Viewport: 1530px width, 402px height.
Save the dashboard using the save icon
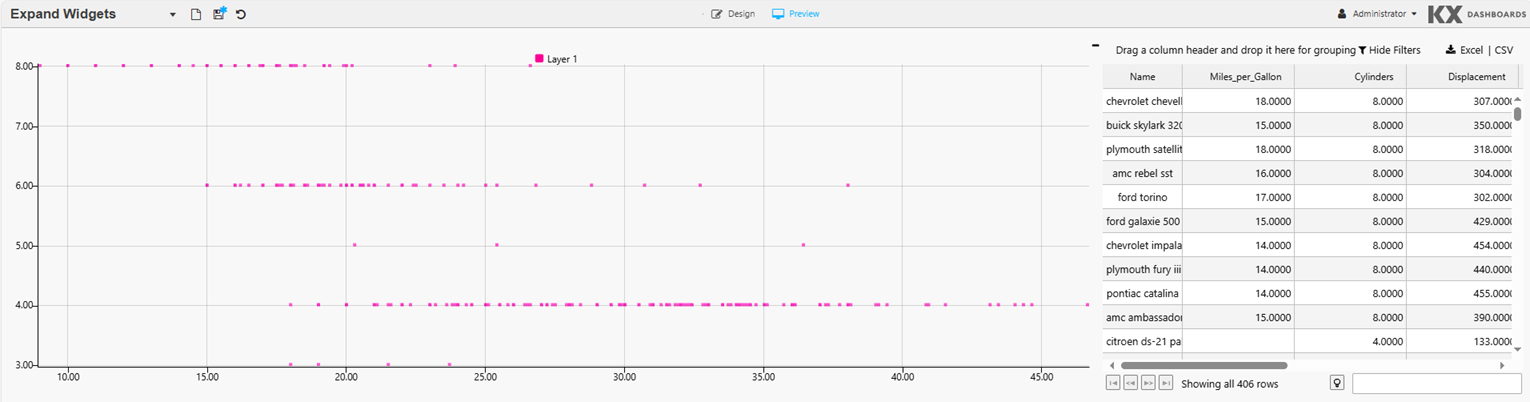pyautogui.click(x=219, y=14)
